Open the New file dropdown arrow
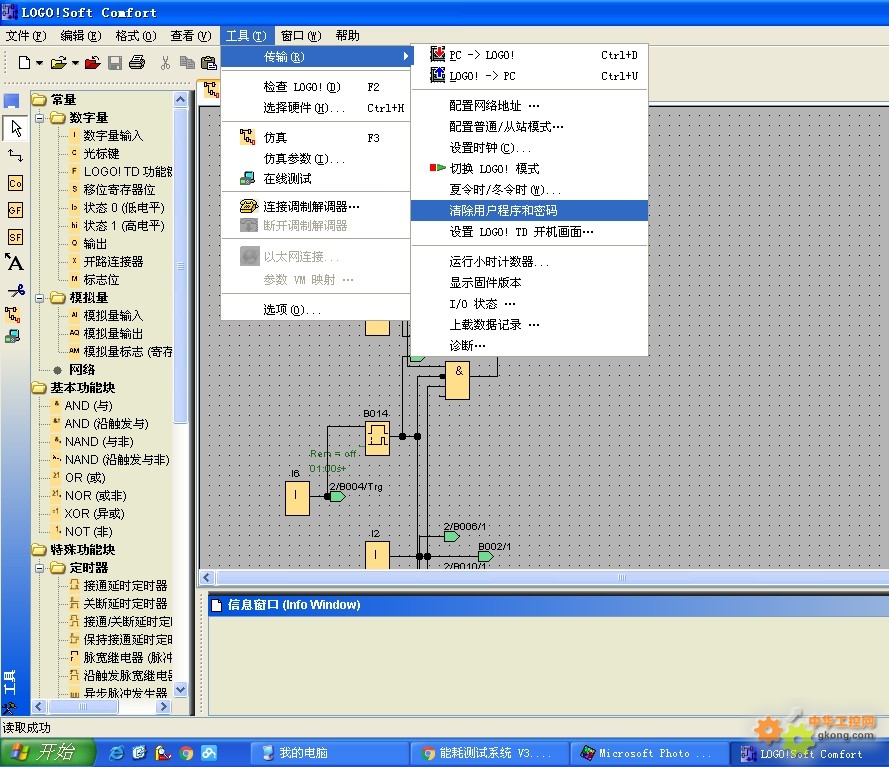 point(40,63)
